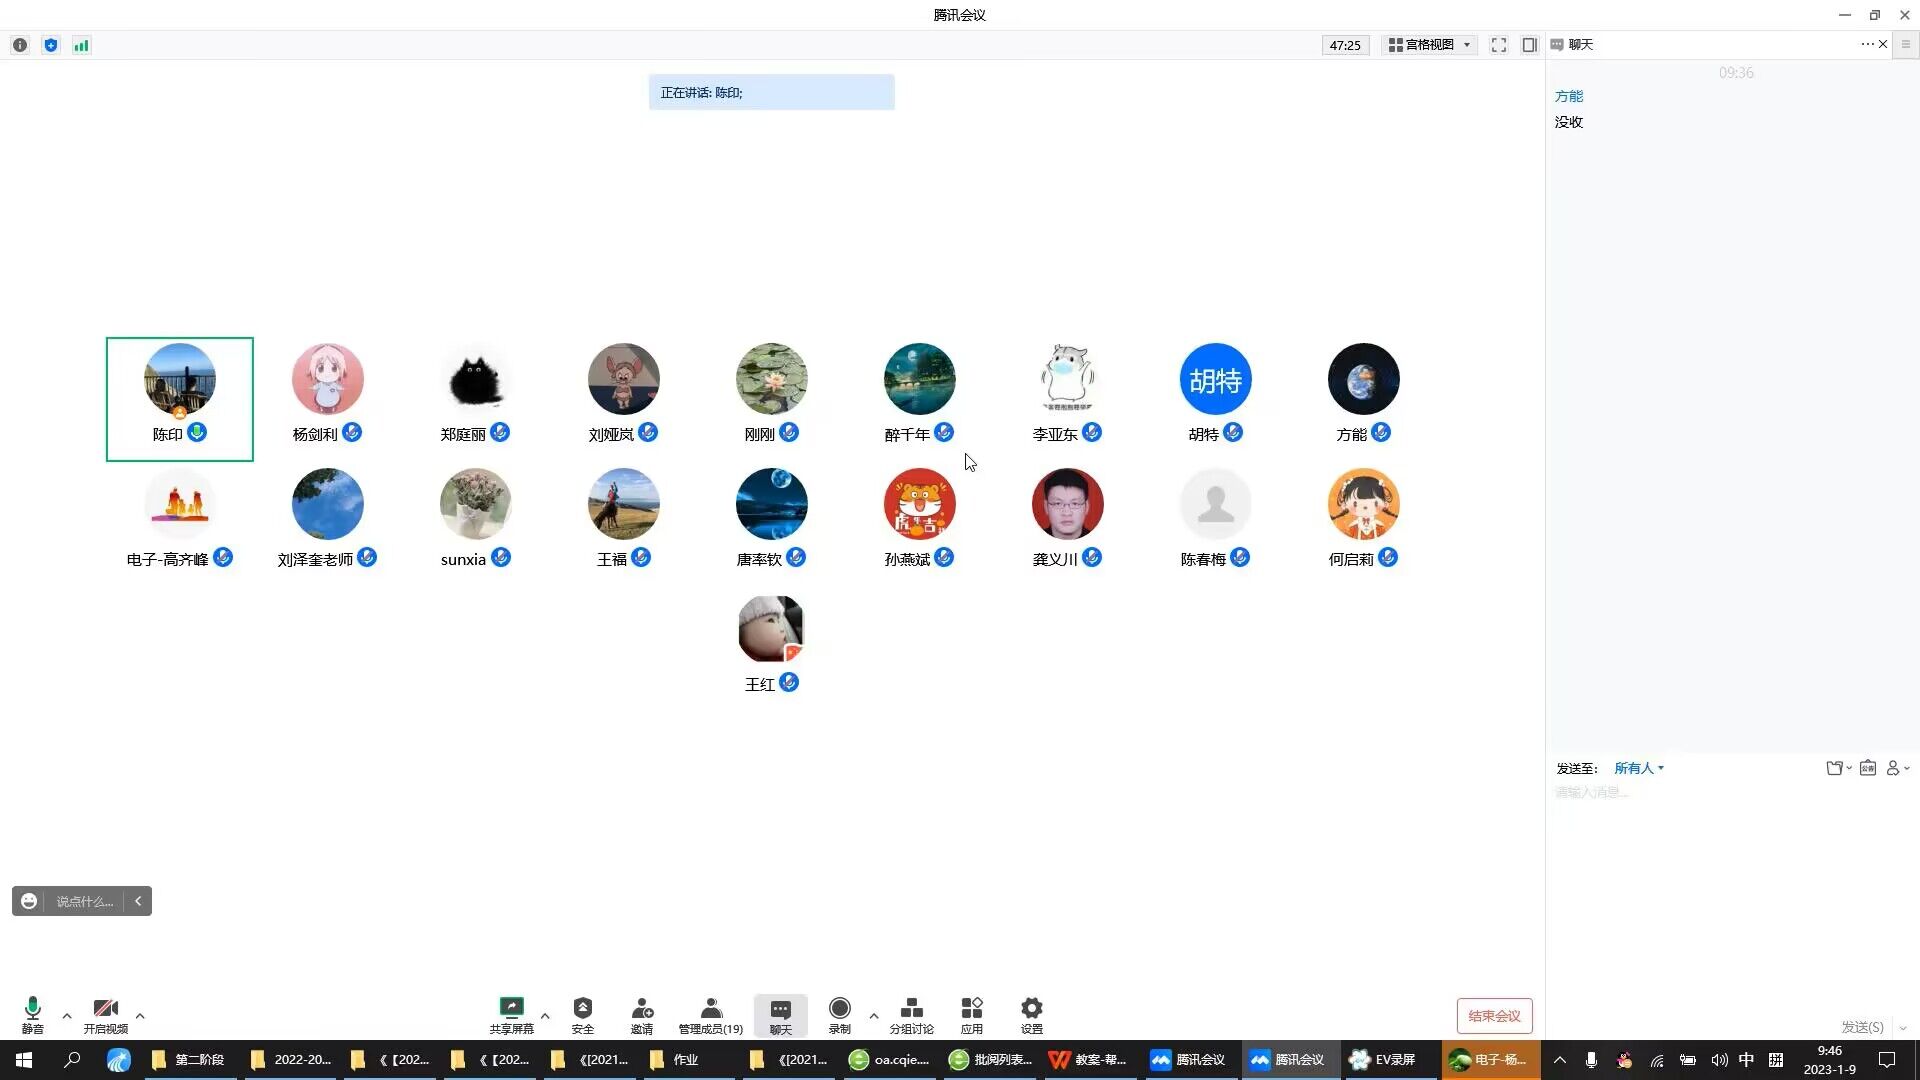This screenshot has width=1920, height=1080.
Task: Toggle mute with the 静音 microphone
Action: [x=32, y=1008]
